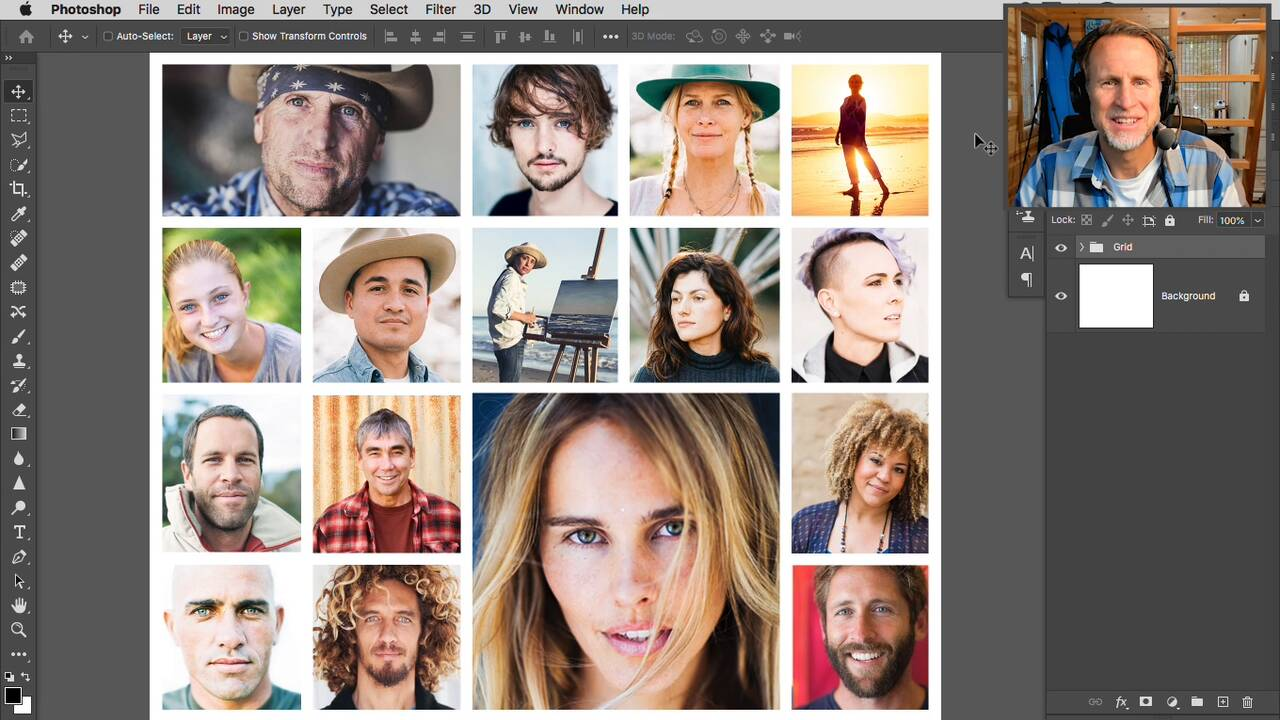Align horizontal centers in the options bar
1280x720 pixels.
[x=415, y=36]
